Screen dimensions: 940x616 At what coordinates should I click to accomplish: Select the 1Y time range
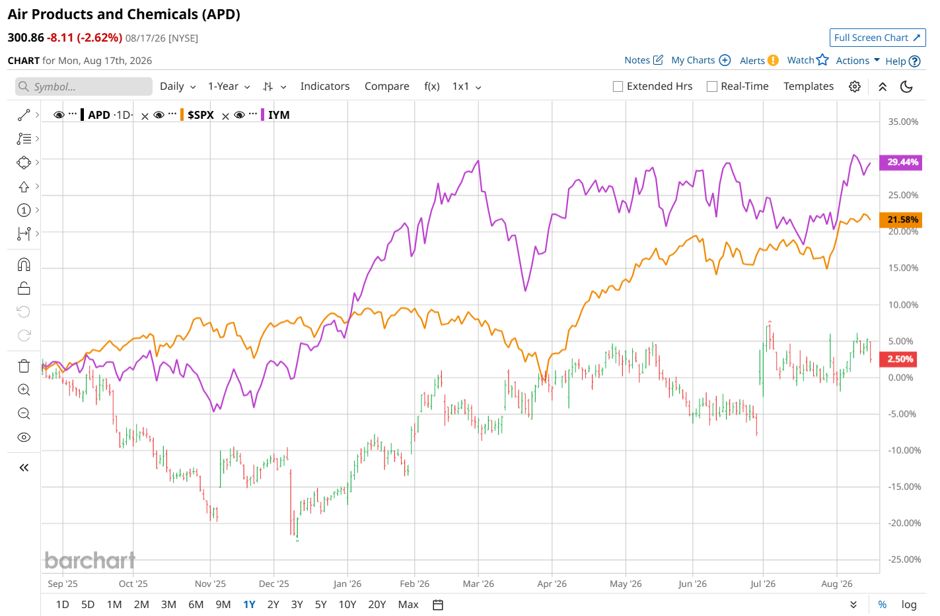(x=249, y=605)
